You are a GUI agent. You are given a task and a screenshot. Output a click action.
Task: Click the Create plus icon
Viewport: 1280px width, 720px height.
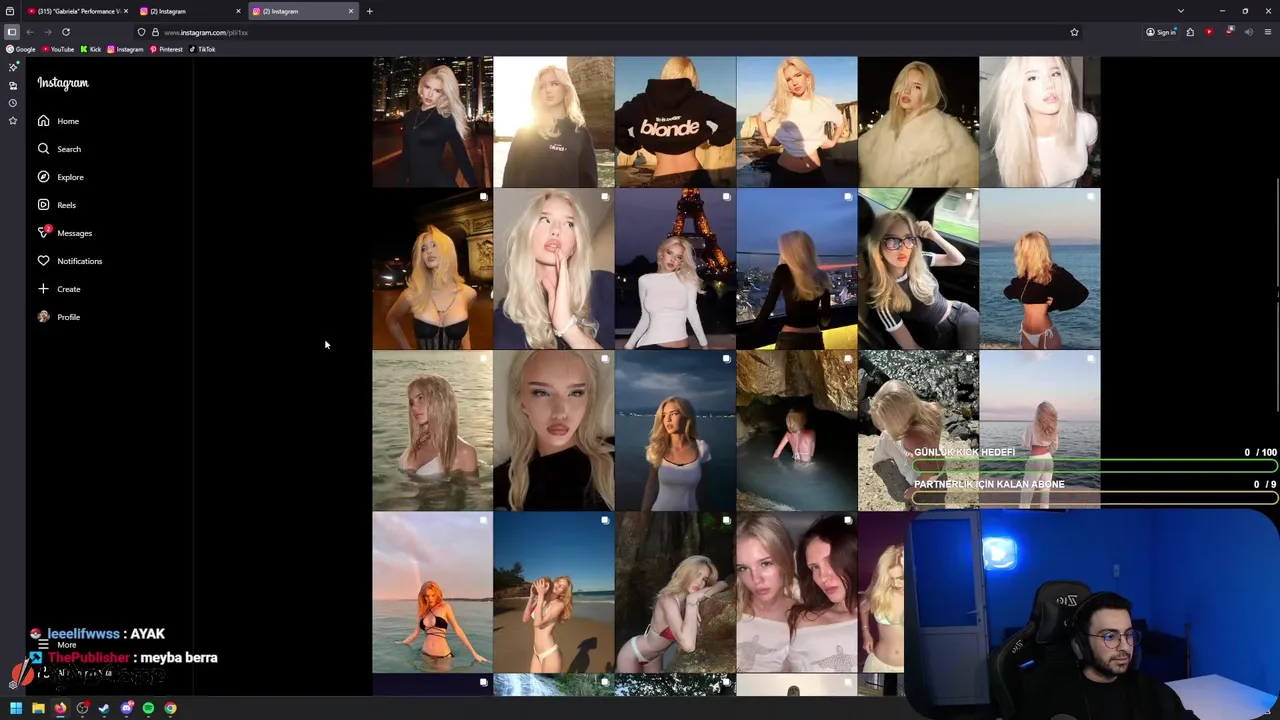click(x=43, y=289)
